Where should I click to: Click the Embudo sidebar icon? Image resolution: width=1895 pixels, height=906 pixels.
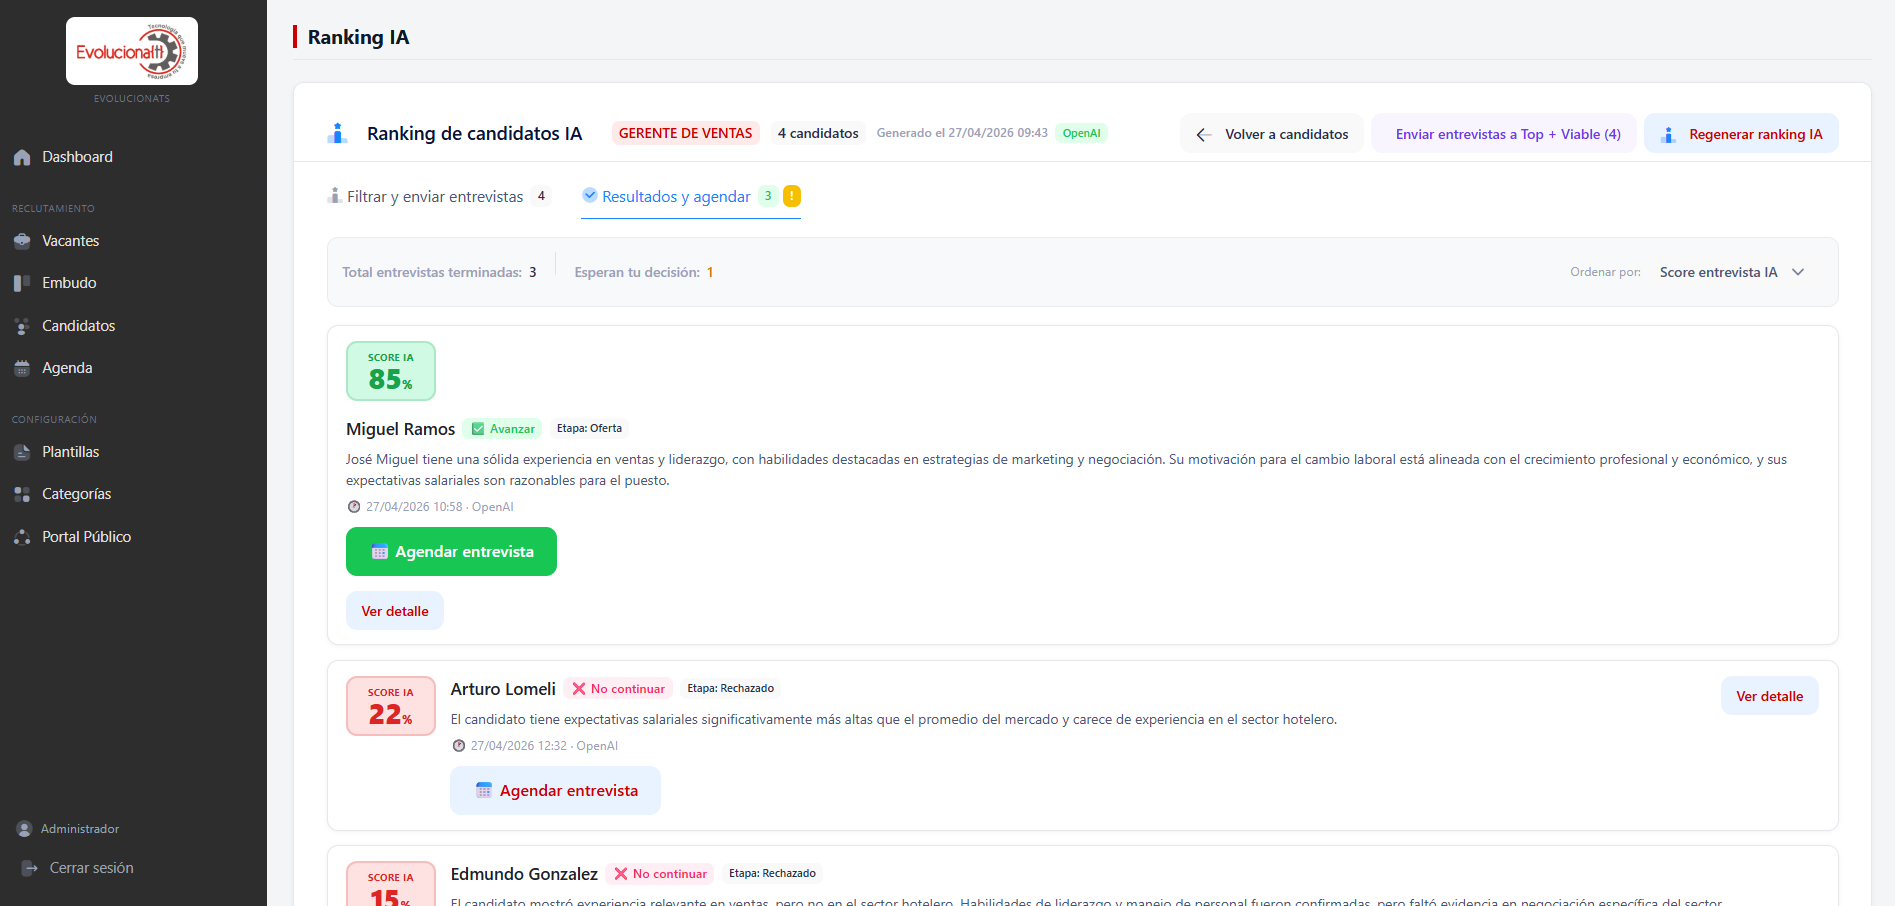pos(22,283)
